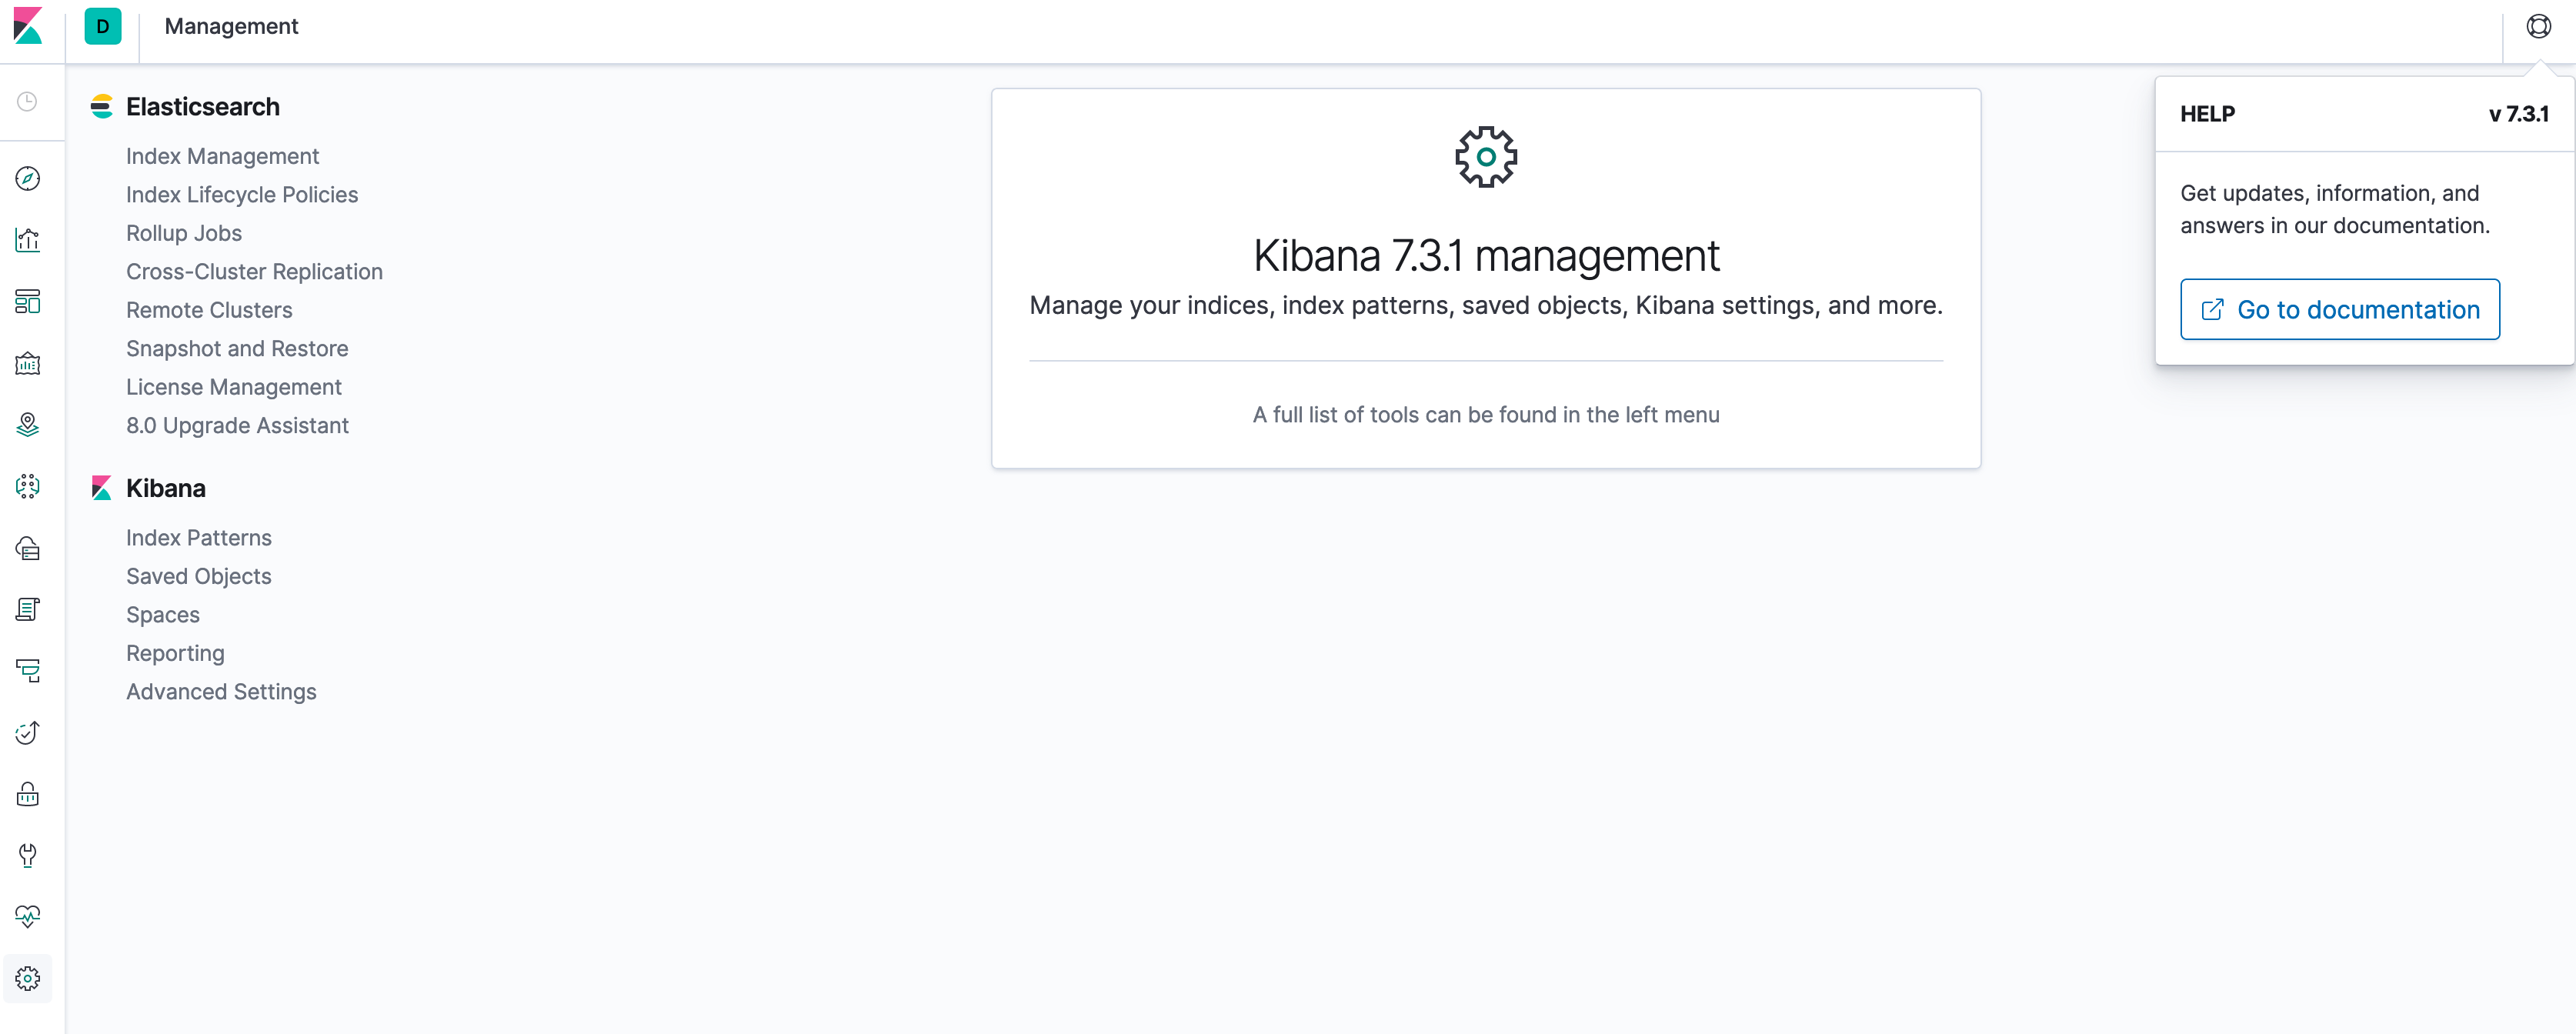Viewport: 2576px width, 1034px height.
Task: Click the Go to documentation button
Action: 2339,310
